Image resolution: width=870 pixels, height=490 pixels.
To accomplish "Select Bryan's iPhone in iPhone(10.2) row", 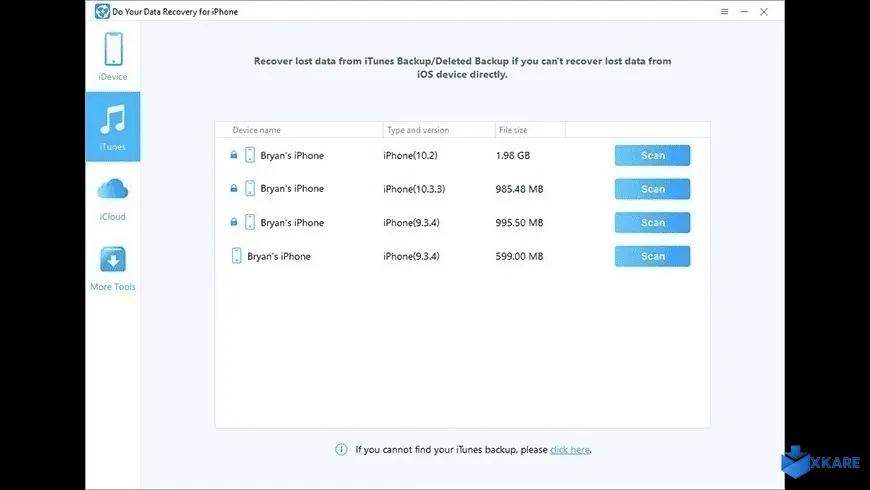I will coord(292,155).
